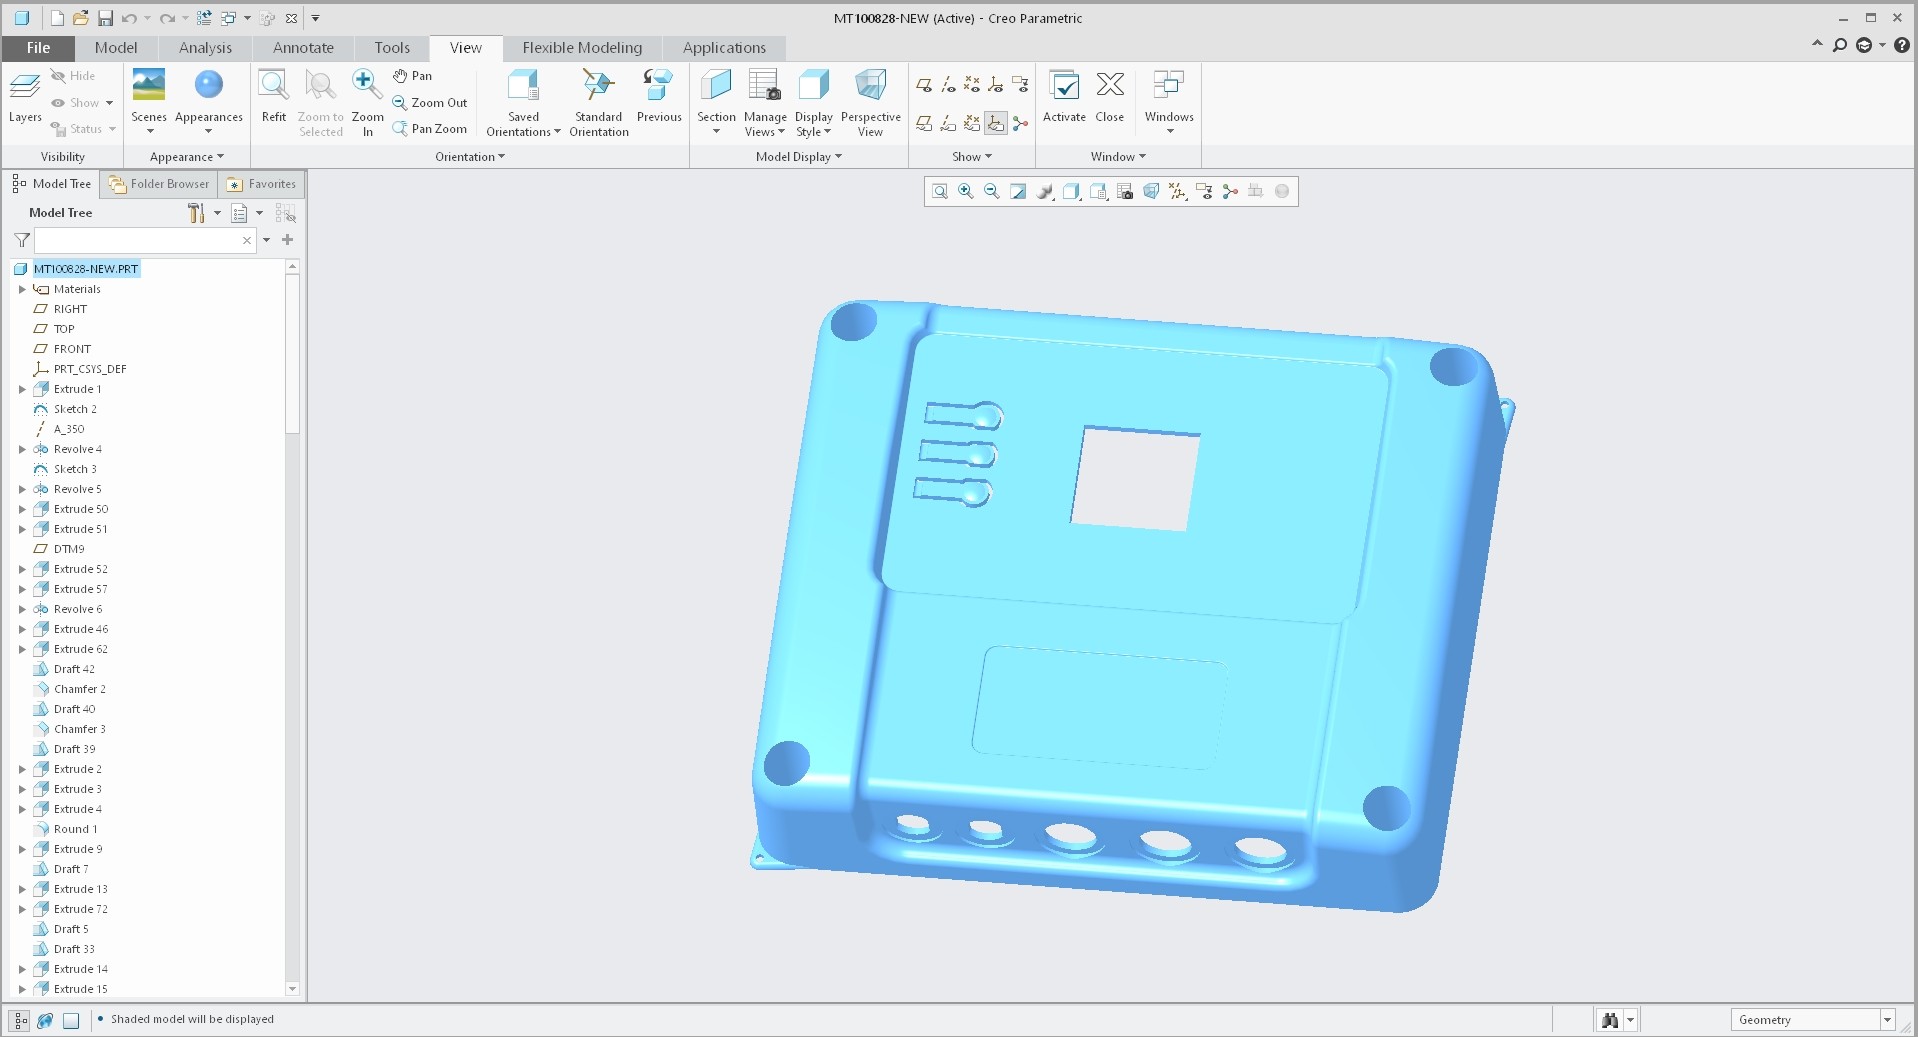Expand the Revolve 4 feature

(22, 449)
